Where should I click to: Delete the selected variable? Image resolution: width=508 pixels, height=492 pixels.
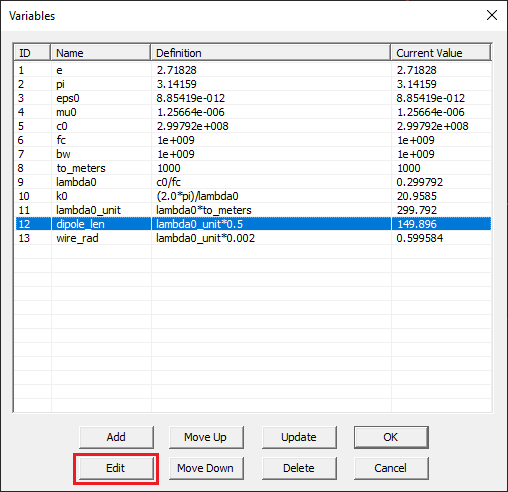pyautogui.click(x=299, y=468)
